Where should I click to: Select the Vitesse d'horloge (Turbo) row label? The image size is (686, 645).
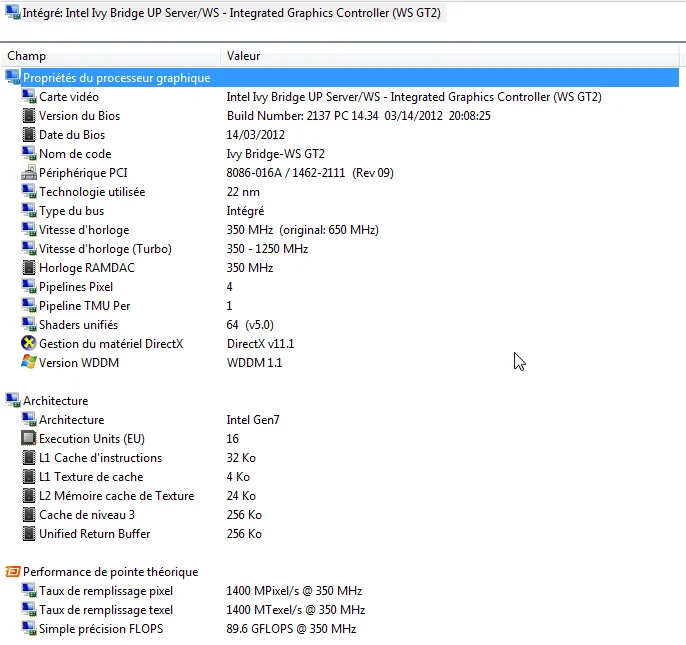pos(105,249)
